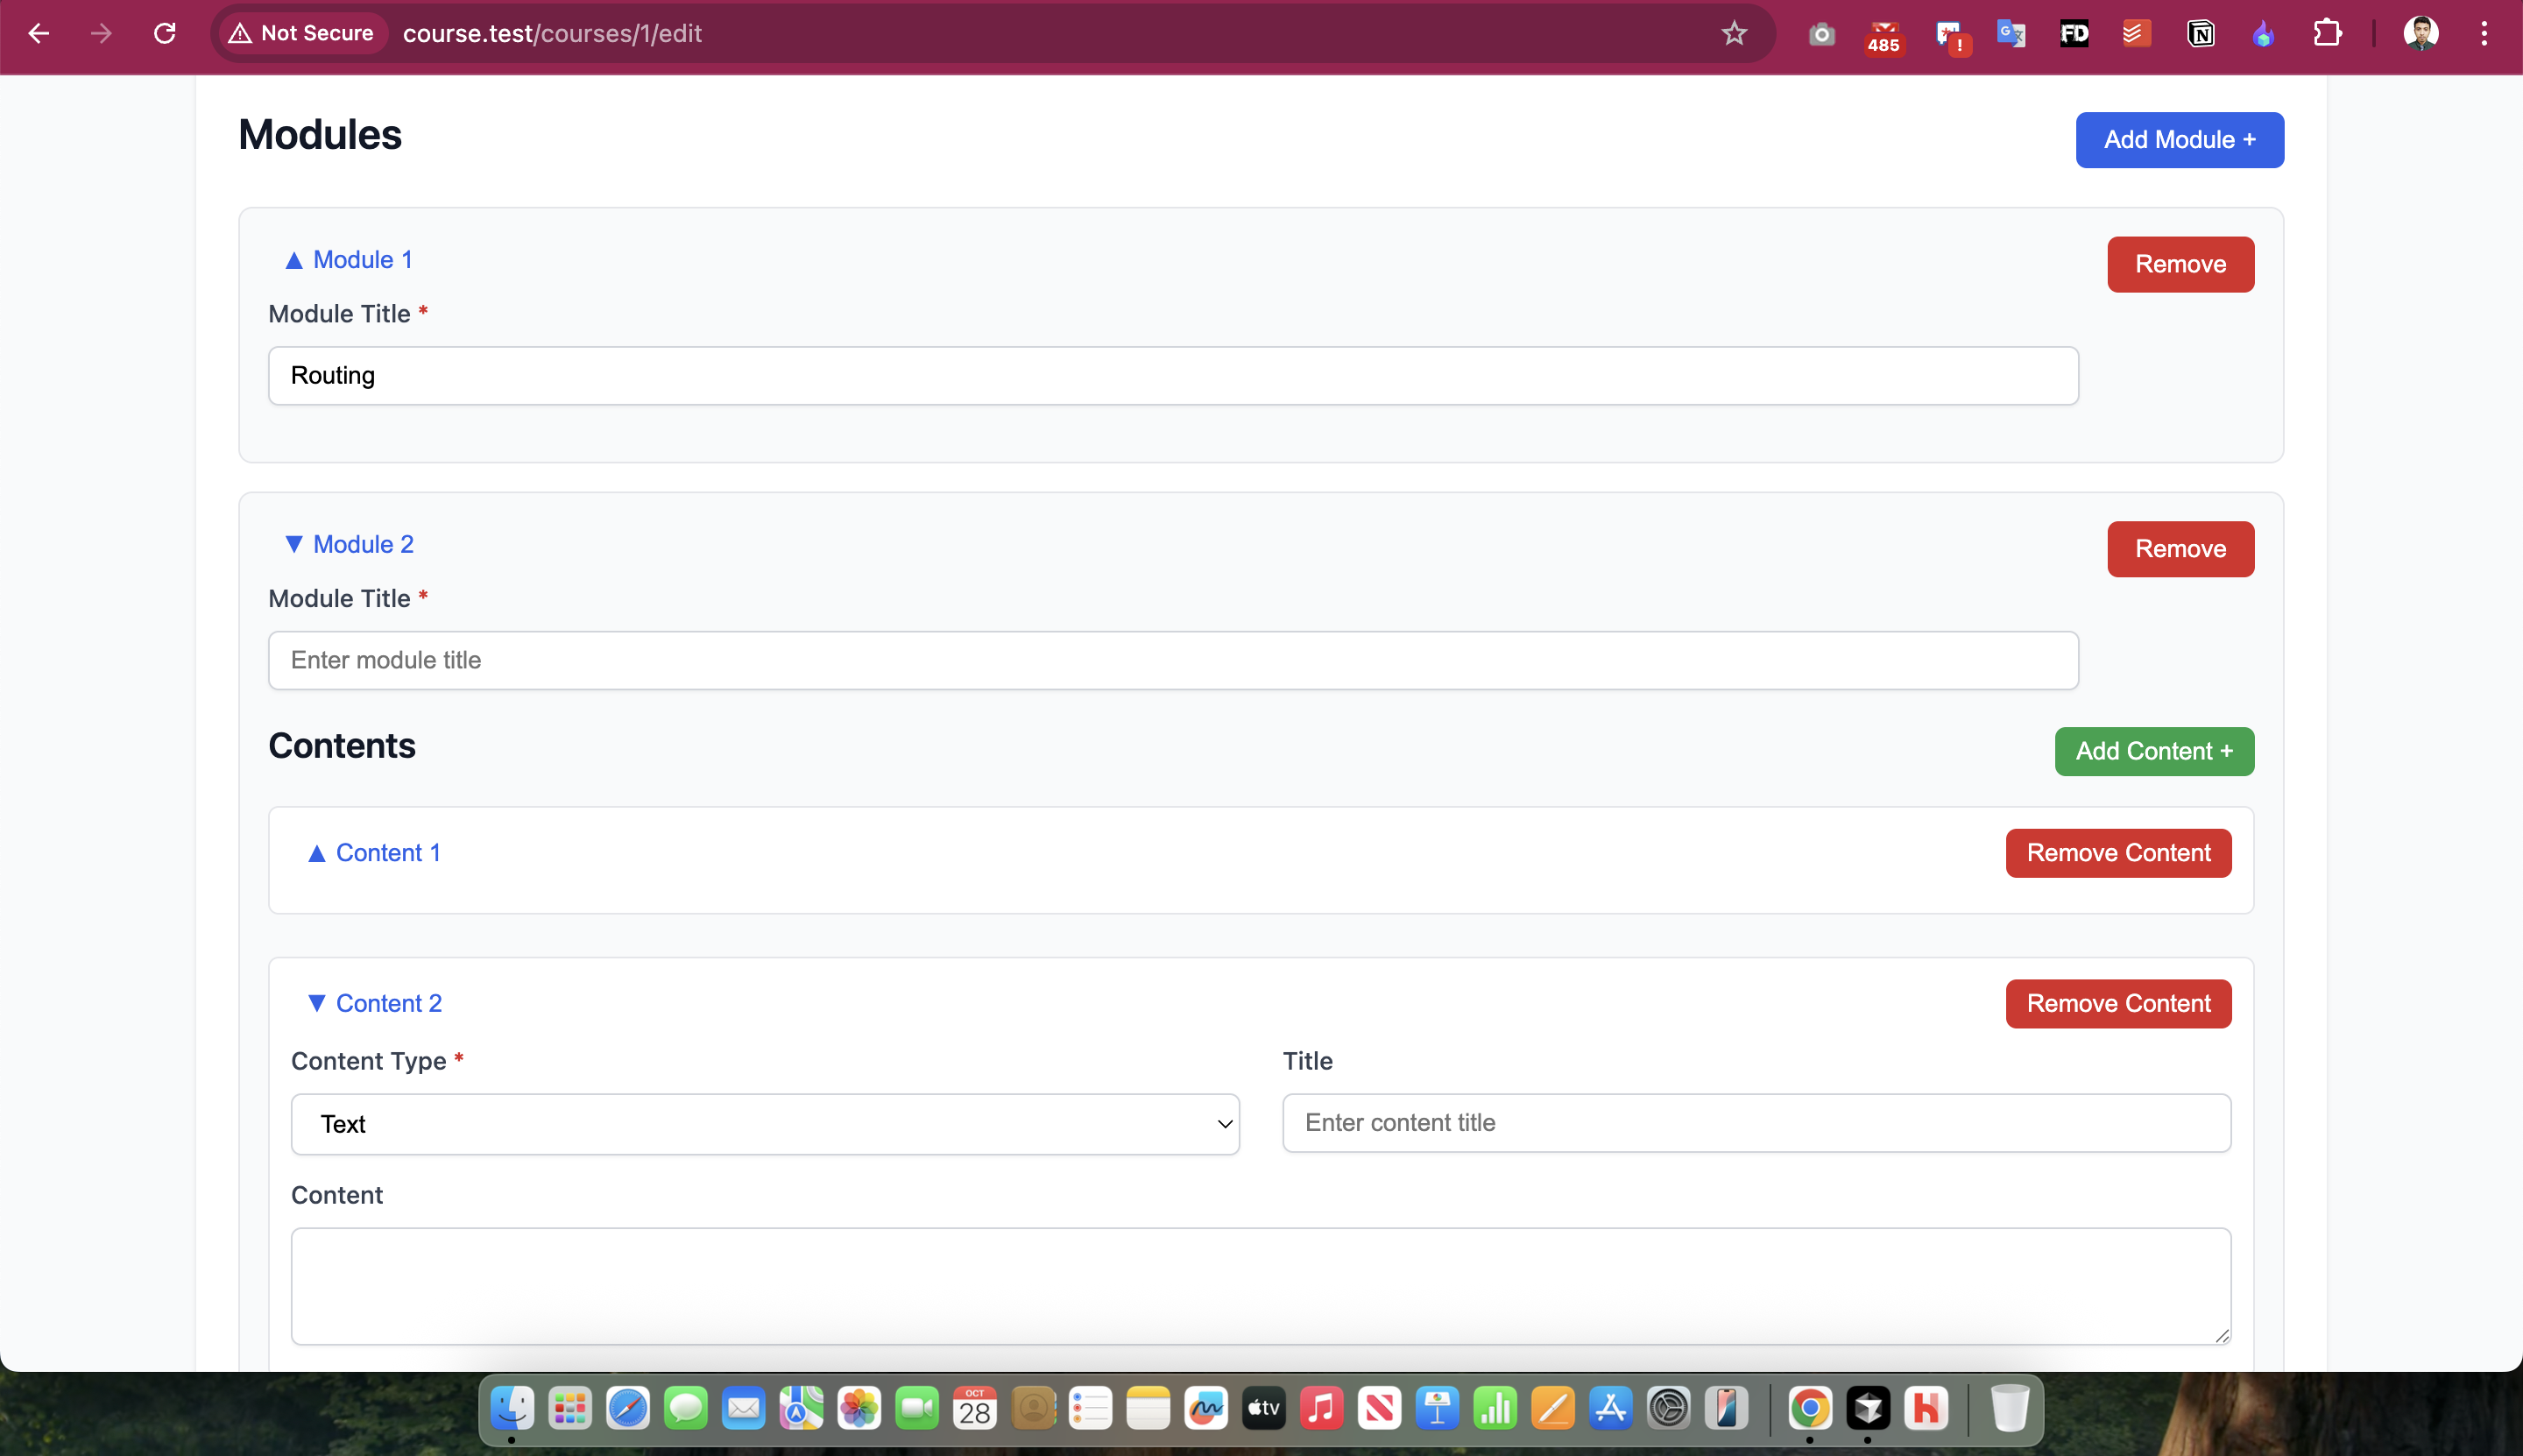Take a screenshot with the camera extension
Image resolution: width=2523 pixels, height=1456 pixels.
[1820, 33]
